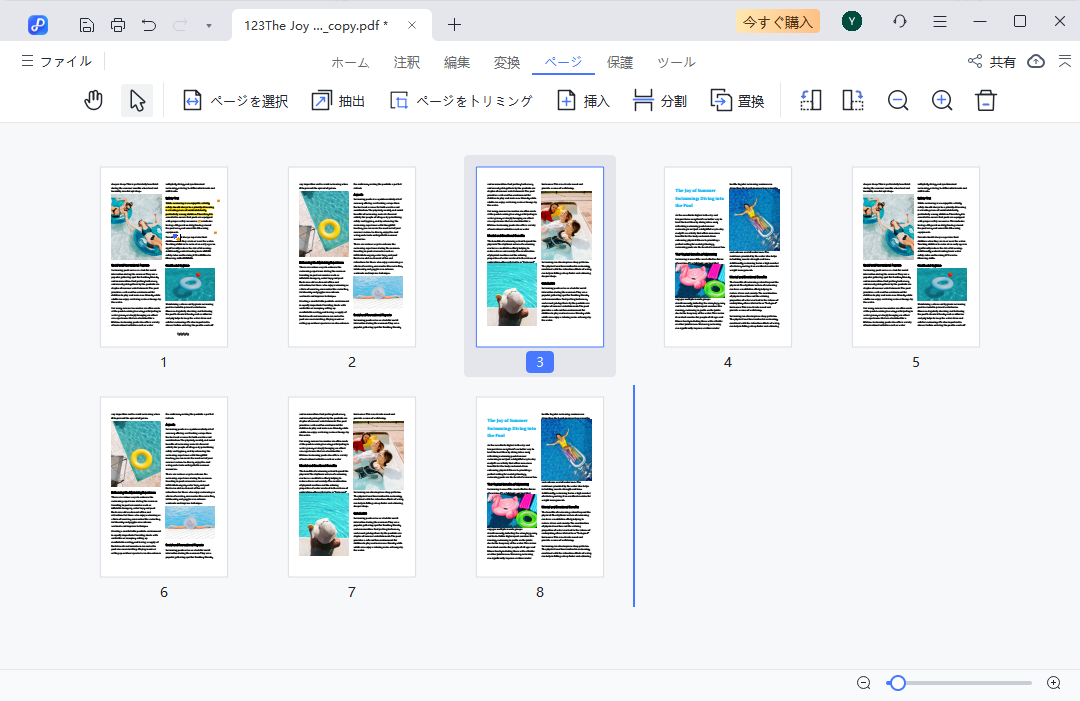Screen dimensions: 1080x701
Task: Print the document using the printer icon
Action: [x=118, y=25]
